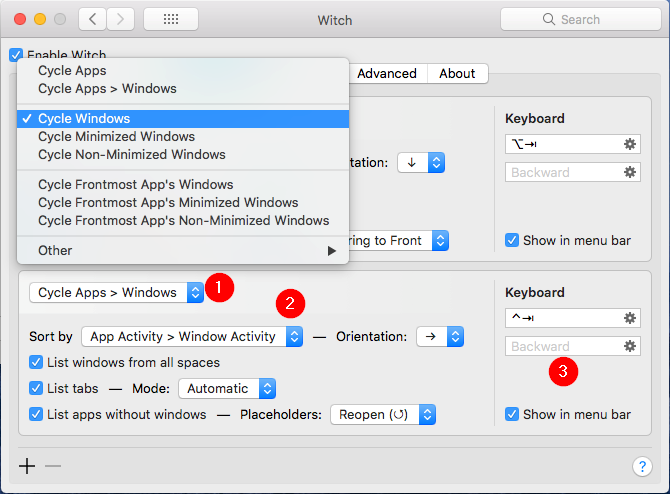Choose Cycle Frontmost App's Non-Minimized Windows
This screenshot has height=494, width=670.
(x=183, y=221)
